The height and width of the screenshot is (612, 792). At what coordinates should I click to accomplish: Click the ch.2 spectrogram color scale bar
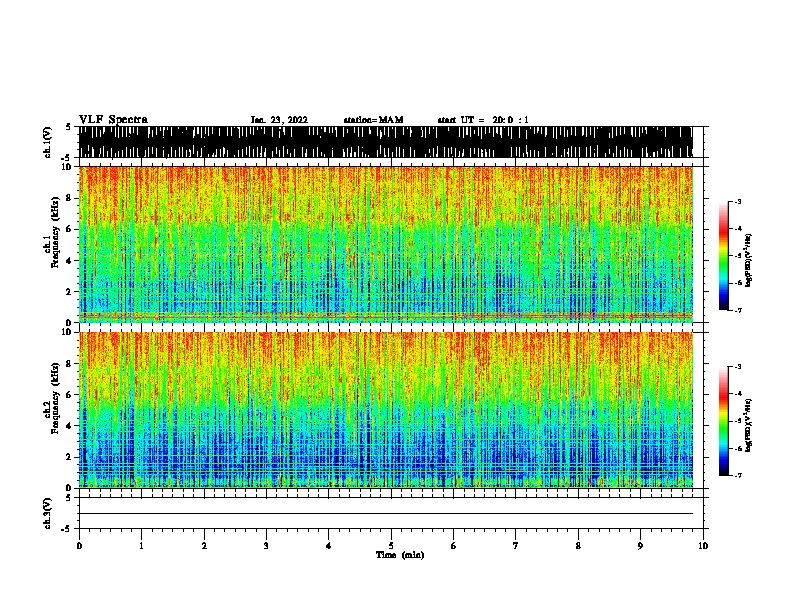723,421
